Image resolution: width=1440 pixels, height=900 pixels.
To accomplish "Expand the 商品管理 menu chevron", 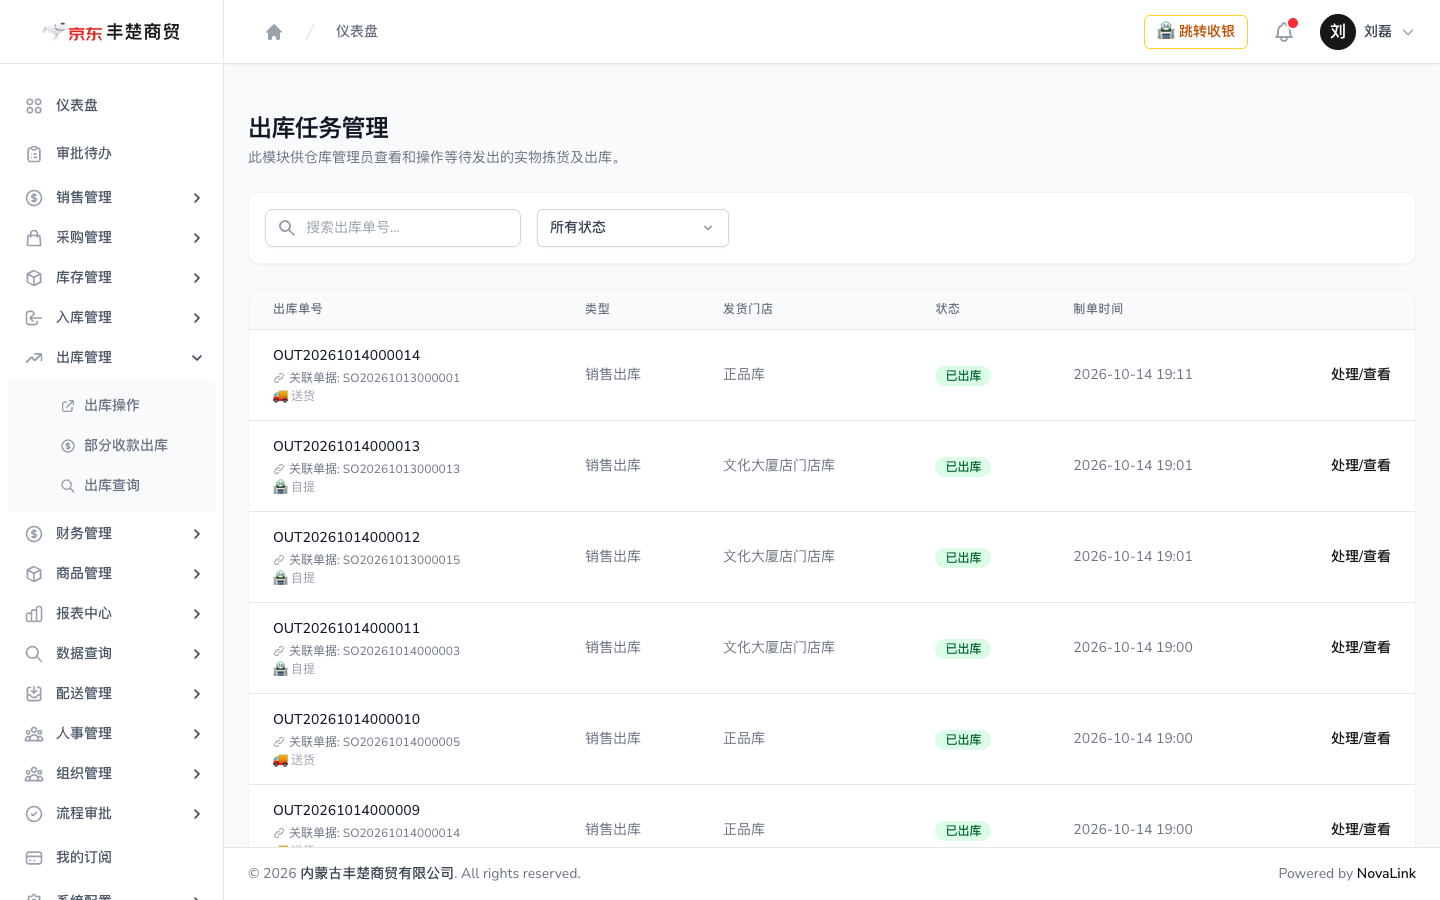I will (x=197, y=574).
